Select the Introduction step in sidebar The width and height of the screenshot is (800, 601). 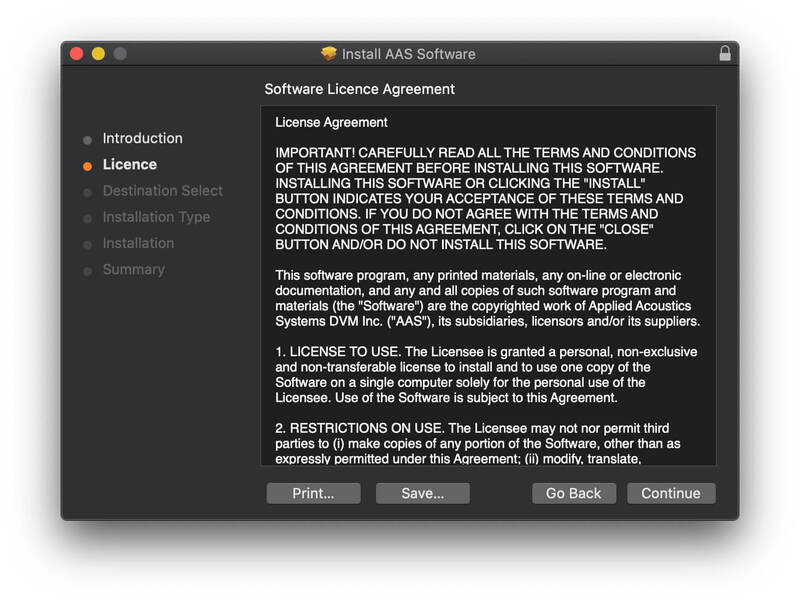pos(142,138)
